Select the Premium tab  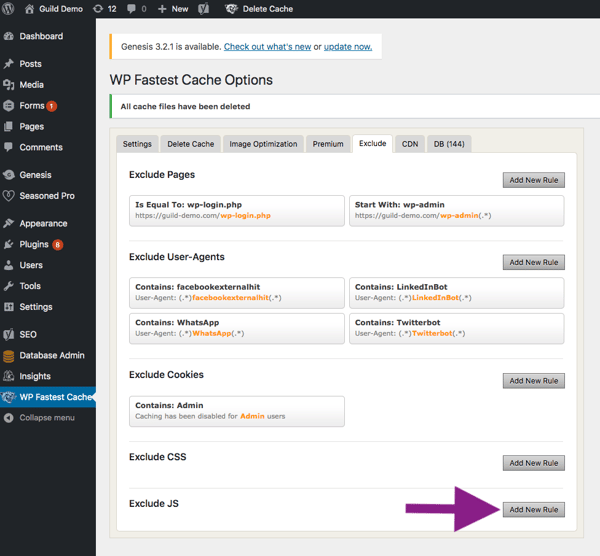(328, 144)
